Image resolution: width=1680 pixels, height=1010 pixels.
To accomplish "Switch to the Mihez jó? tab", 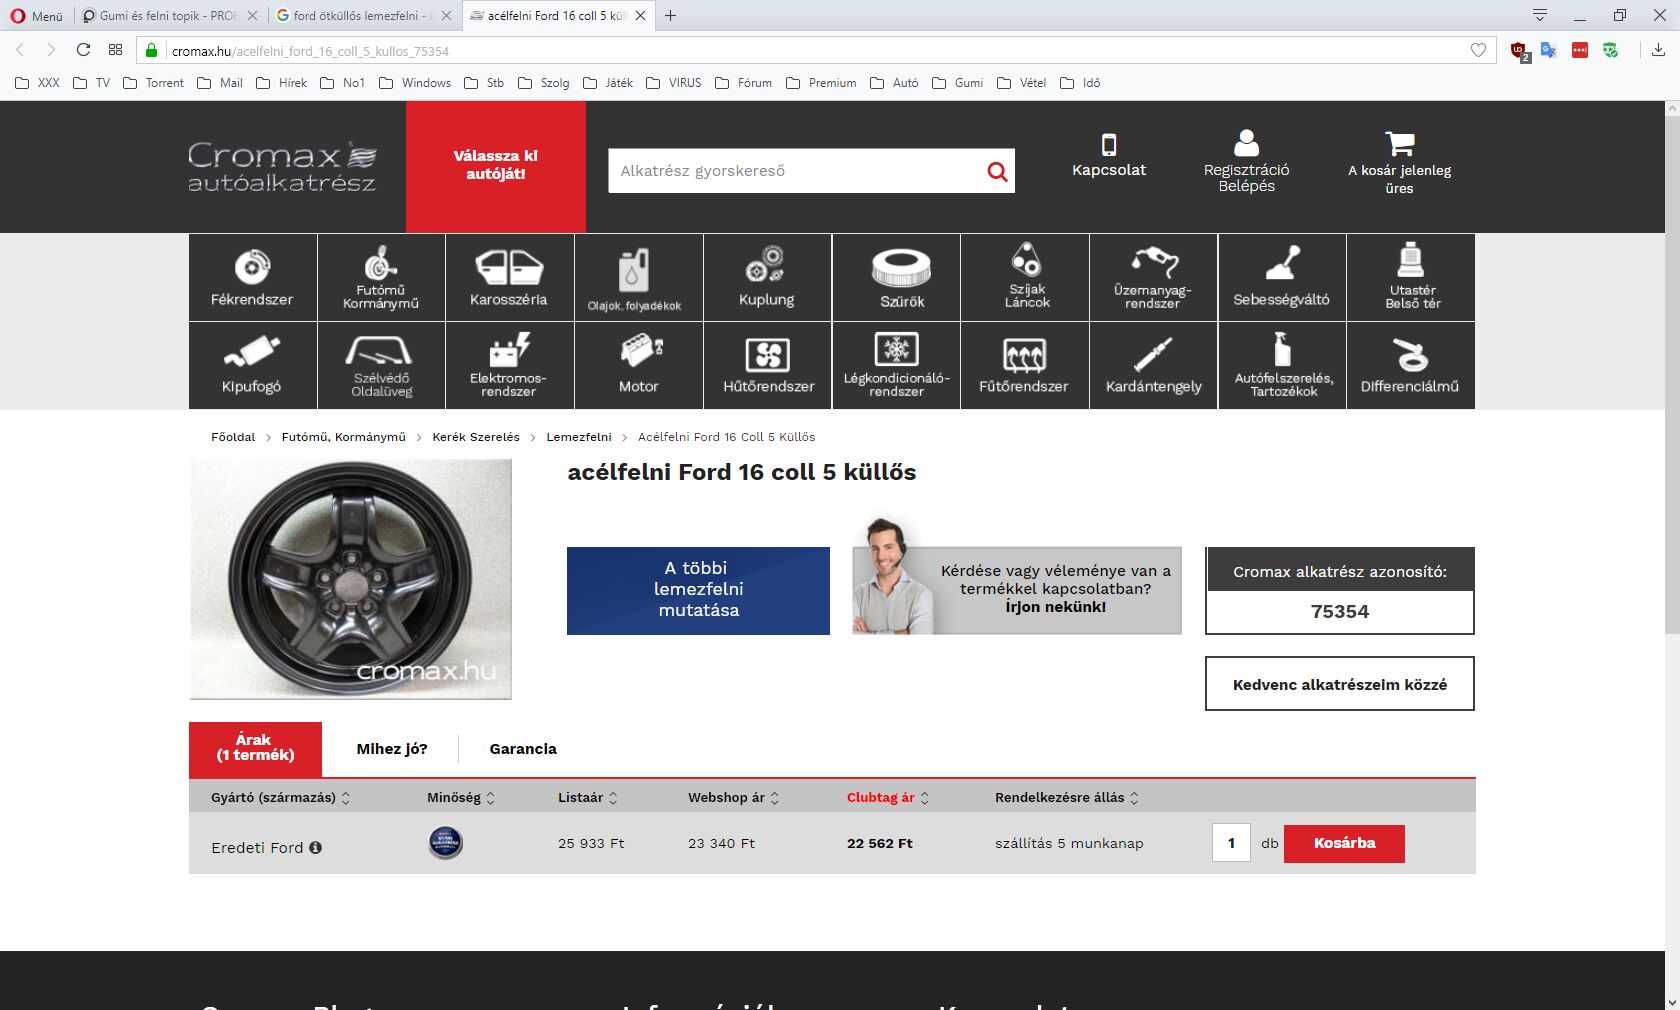I will pyautogui.click(x=392, y=749).
